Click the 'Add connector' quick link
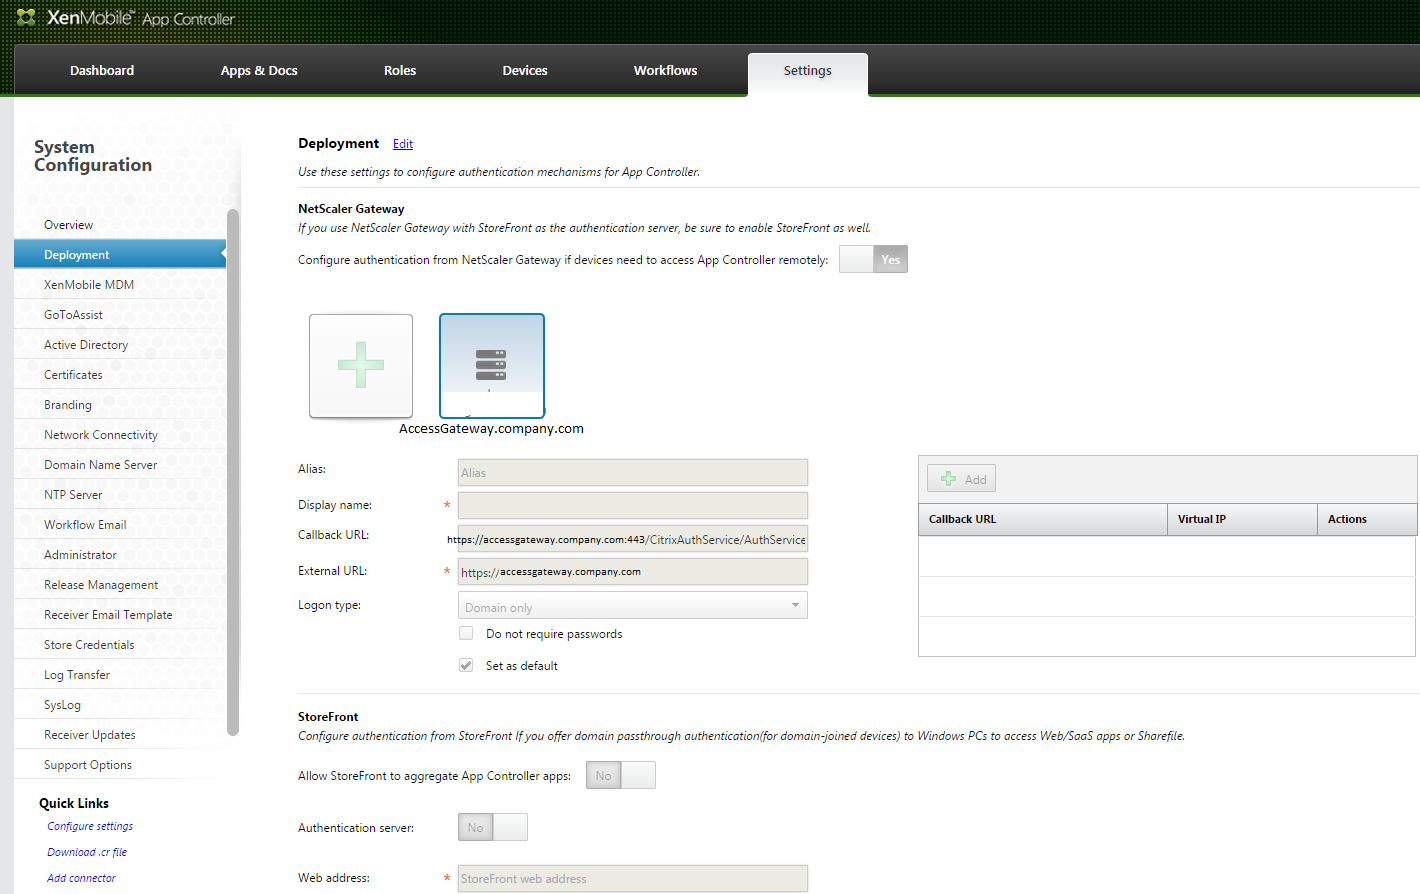Screen dimensions: 1420x894 (x=80, y=877)
